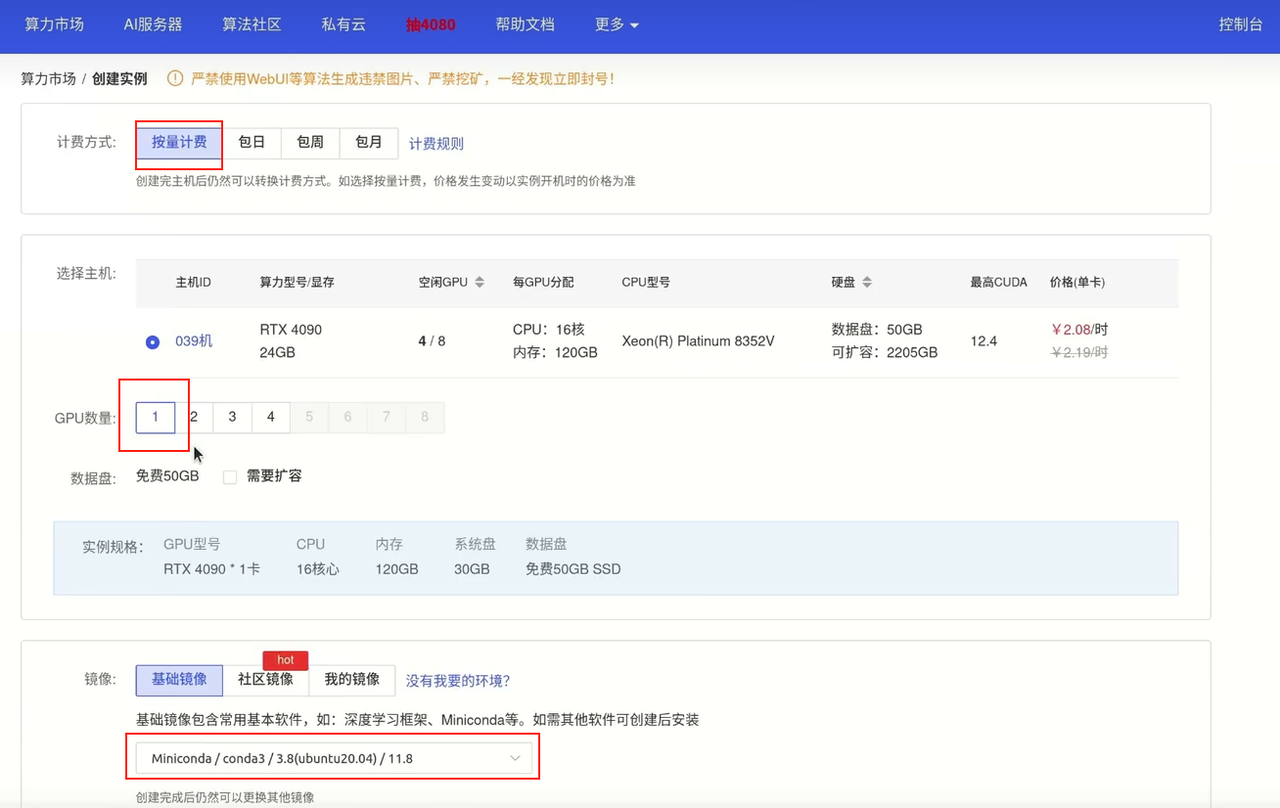This screenshot has width=1280, height=808.
Task: Click the crossed-out ￥2.19/时 price
Action: 1079,352
